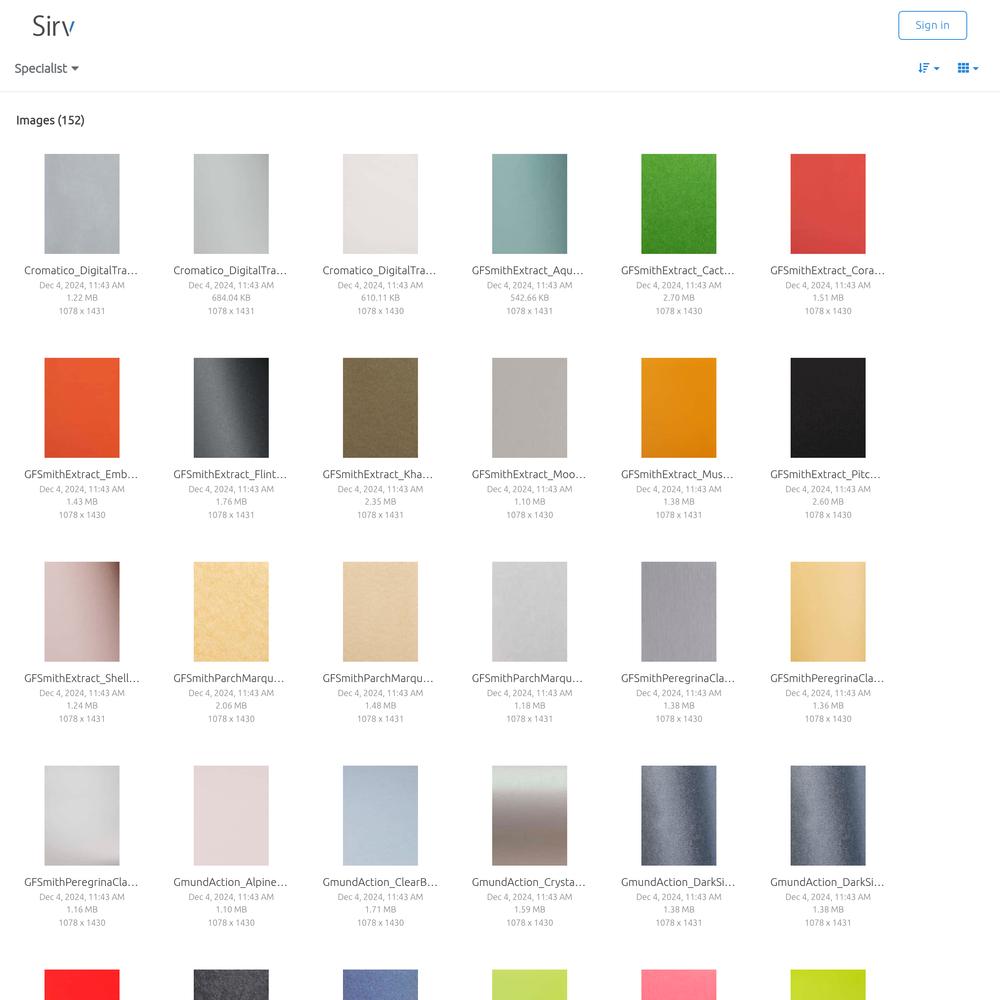Open the pale pink GmundAction_Alpine thumbnail
The width and height of the screenshot is (1000, 1000).
(x=231, y=816)
